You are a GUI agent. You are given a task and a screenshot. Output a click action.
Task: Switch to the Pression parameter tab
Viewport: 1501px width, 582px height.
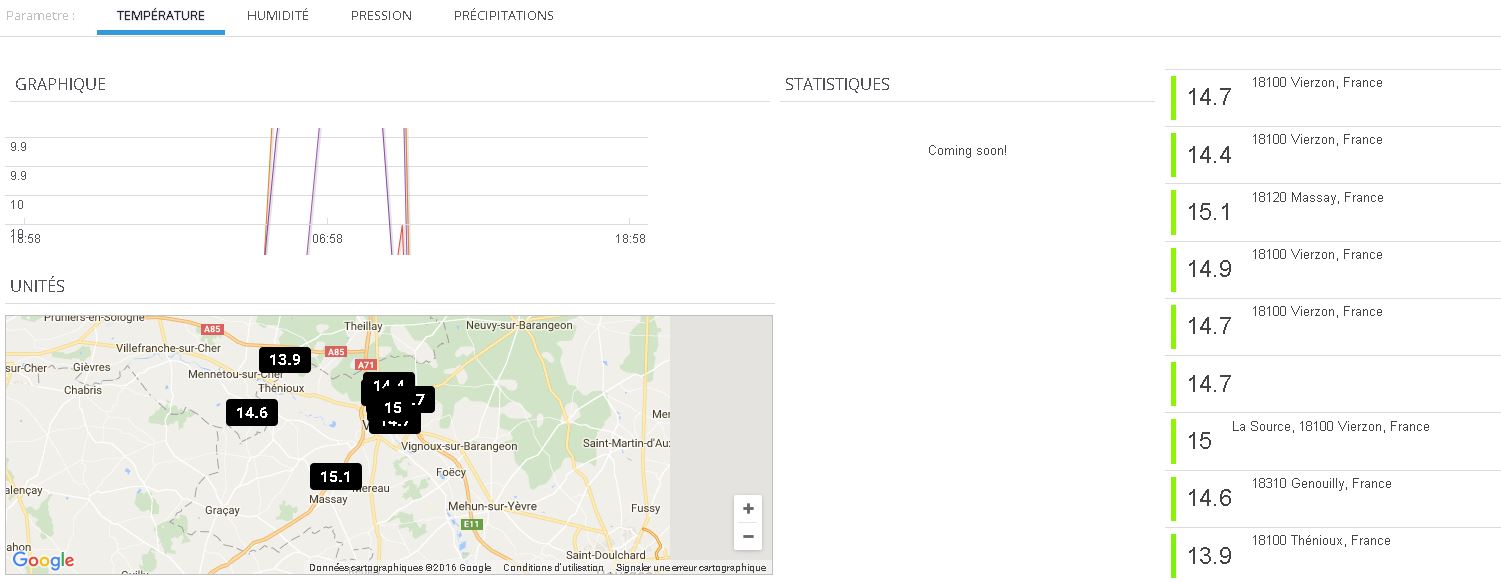coord(381,16)
